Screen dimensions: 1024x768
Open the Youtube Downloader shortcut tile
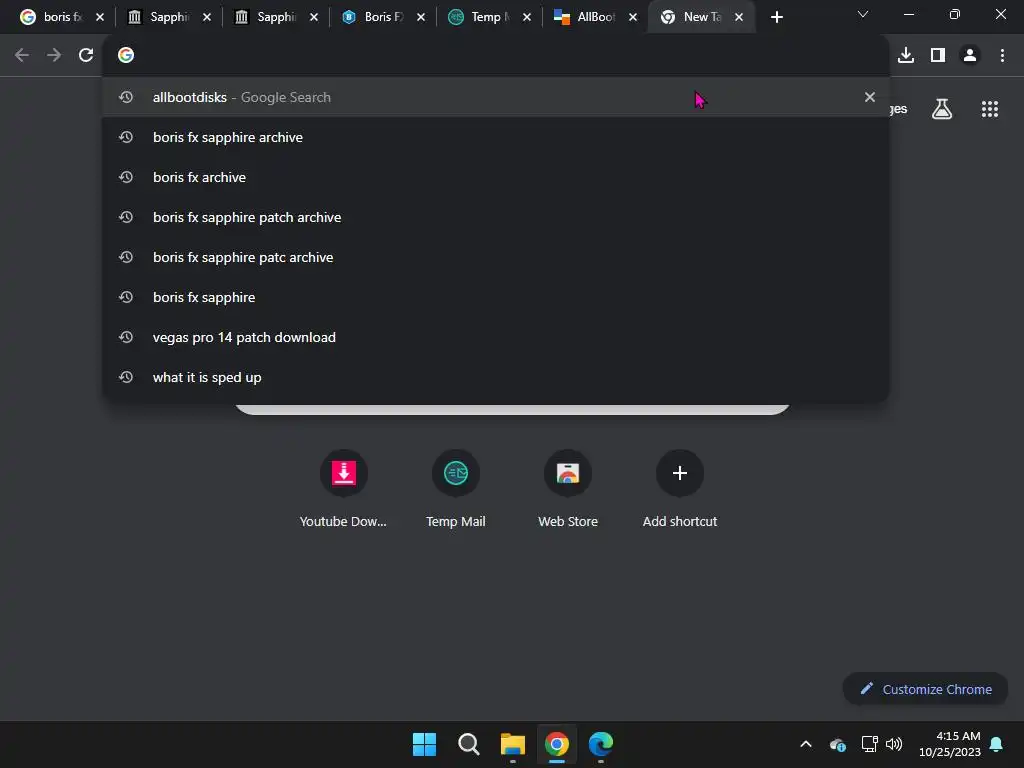point(344,488)
